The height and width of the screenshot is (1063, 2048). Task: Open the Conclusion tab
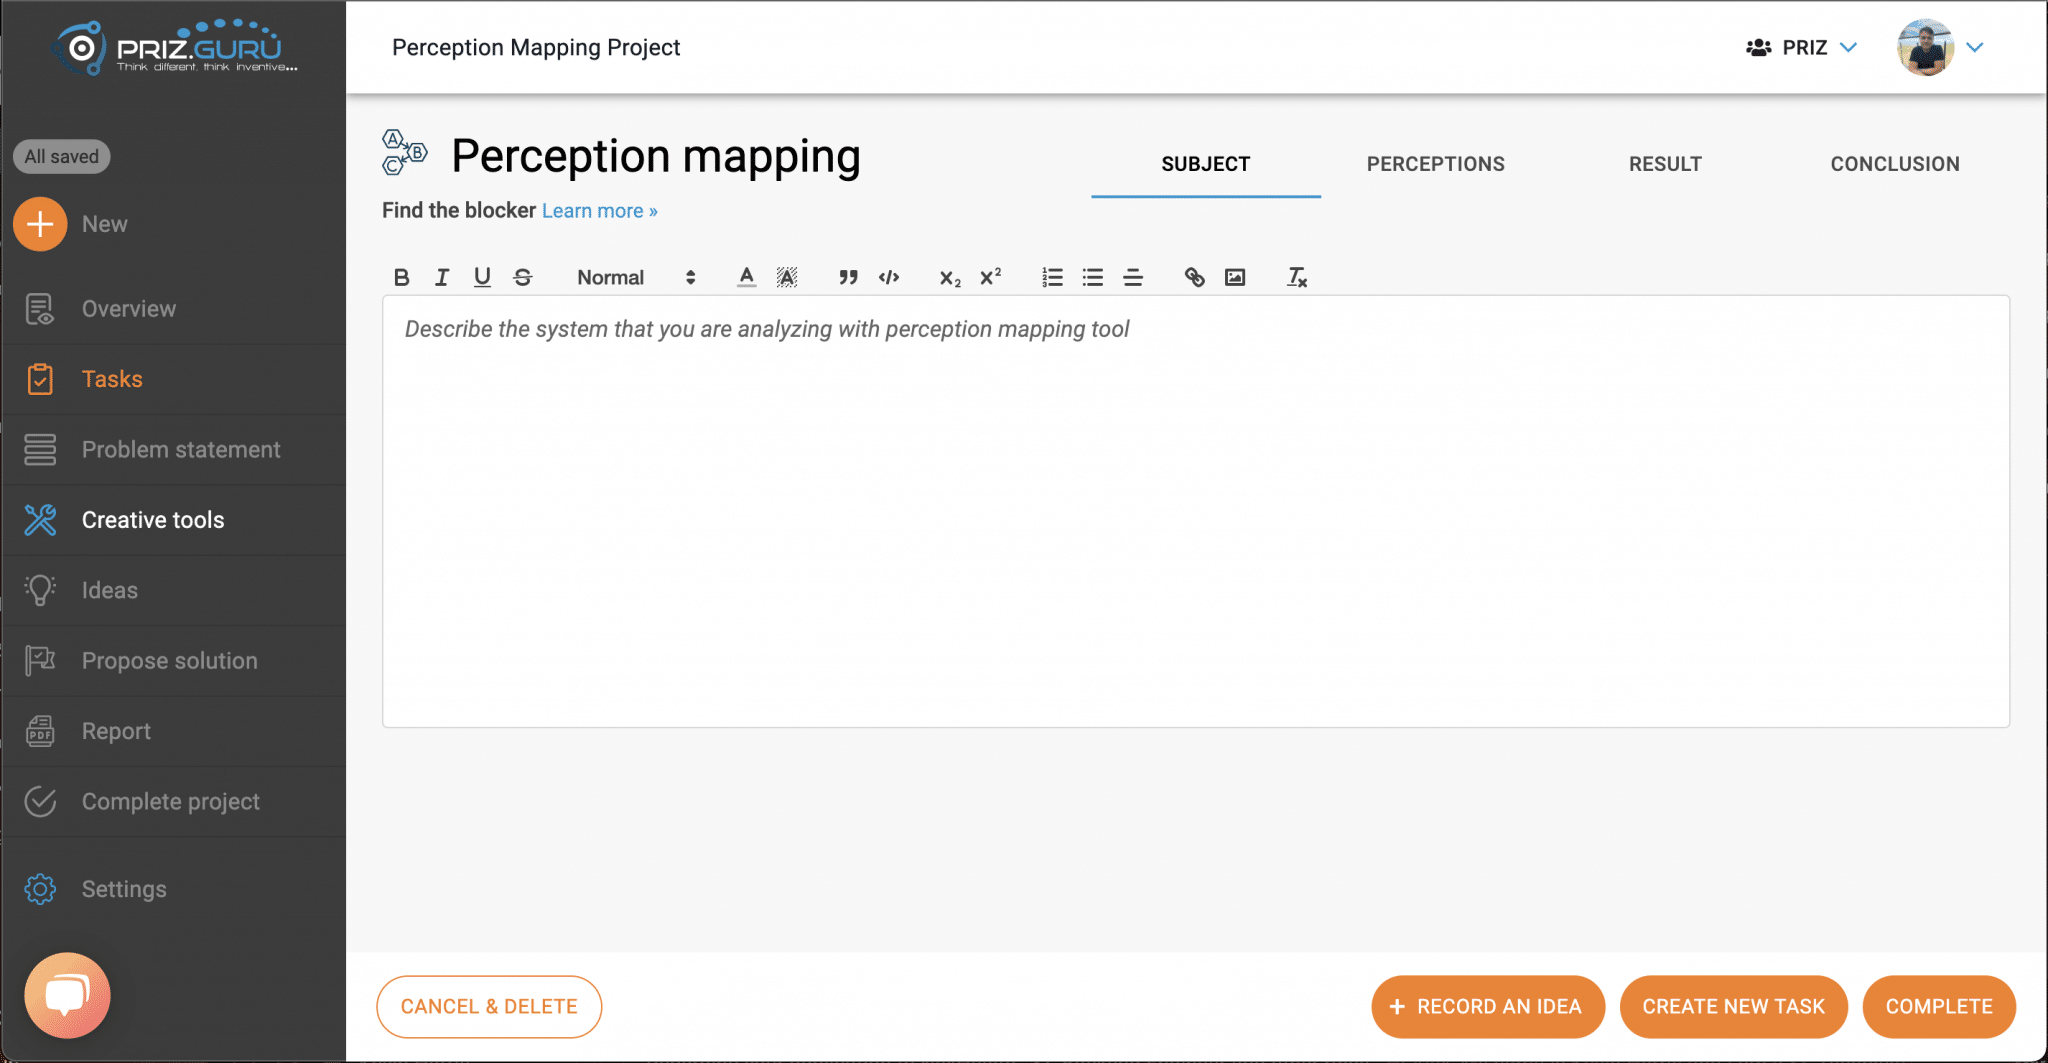pos(1894,163)
